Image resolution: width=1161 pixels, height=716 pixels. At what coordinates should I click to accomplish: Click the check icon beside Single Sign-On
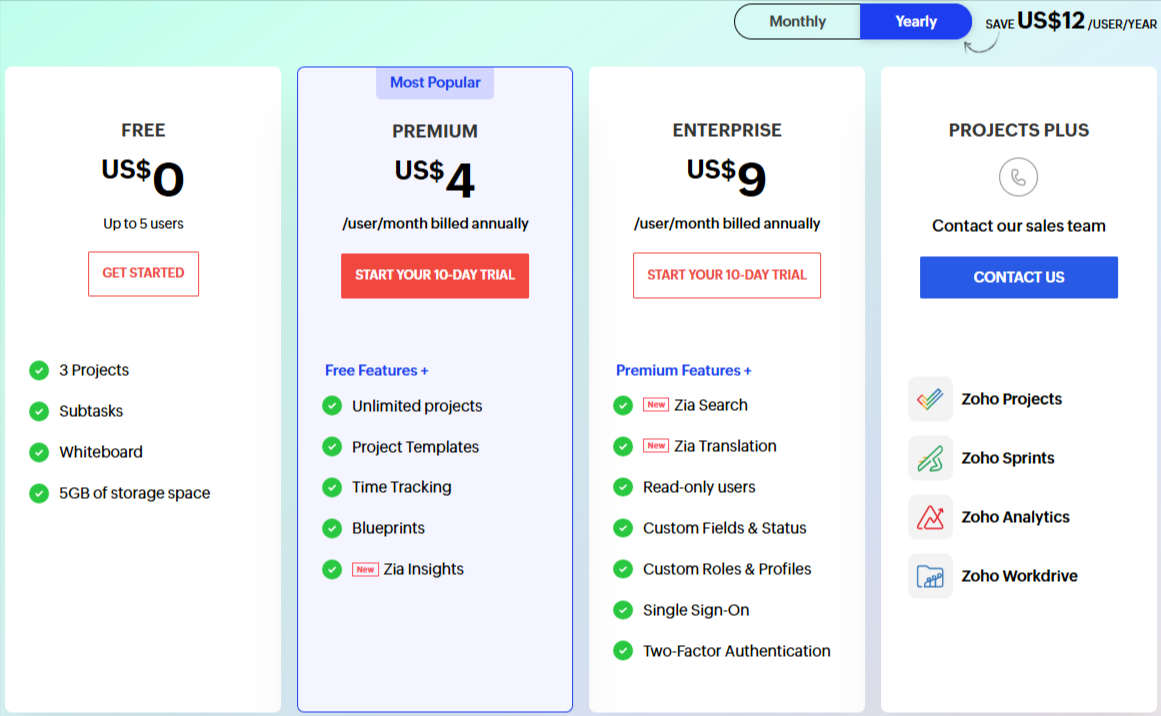623,610
